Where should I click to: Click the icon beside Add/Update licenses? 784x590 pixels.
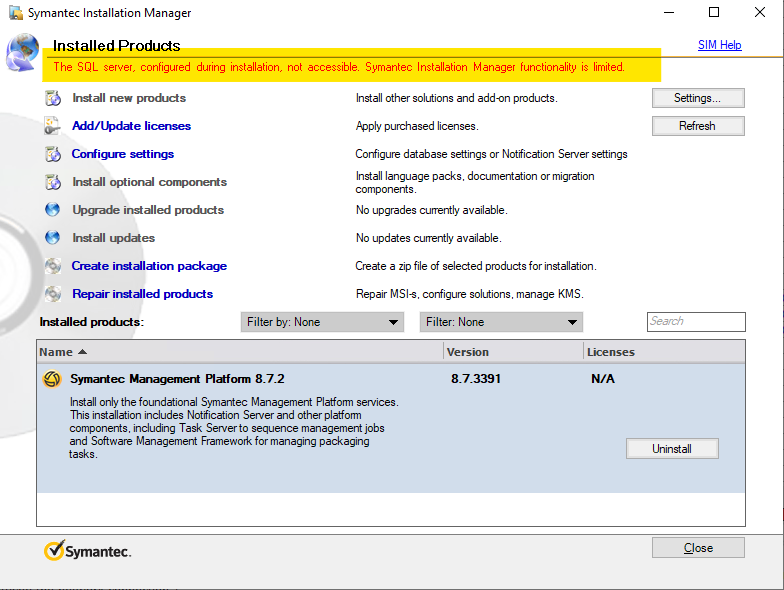53,126
